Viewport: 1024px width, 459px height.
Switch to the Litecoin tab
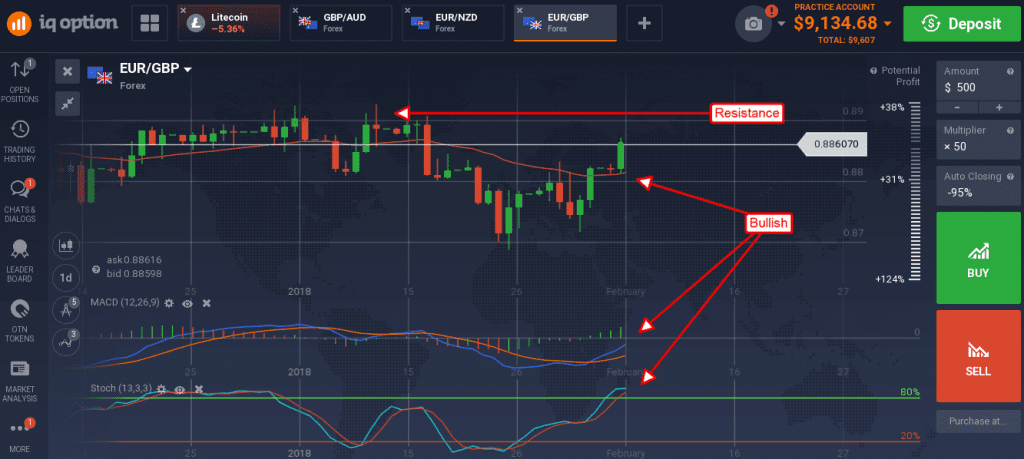(x=228, y=24)
